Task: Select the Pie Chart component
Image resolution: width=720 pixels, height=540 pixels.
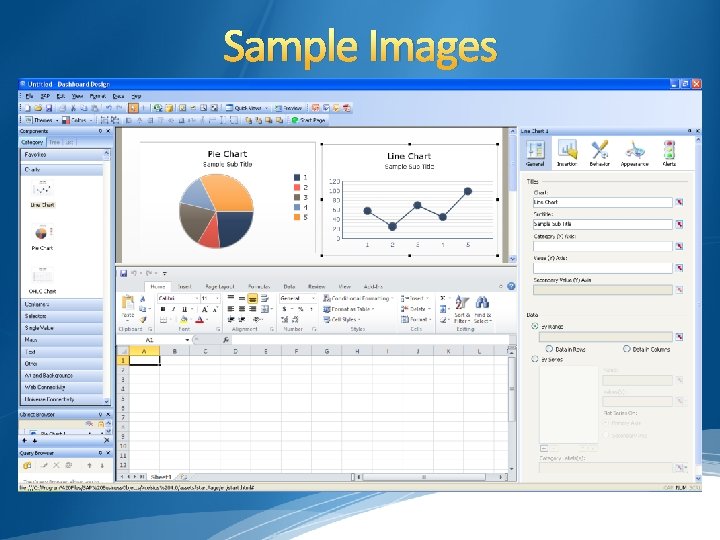Action: click(x=42, y=237)
